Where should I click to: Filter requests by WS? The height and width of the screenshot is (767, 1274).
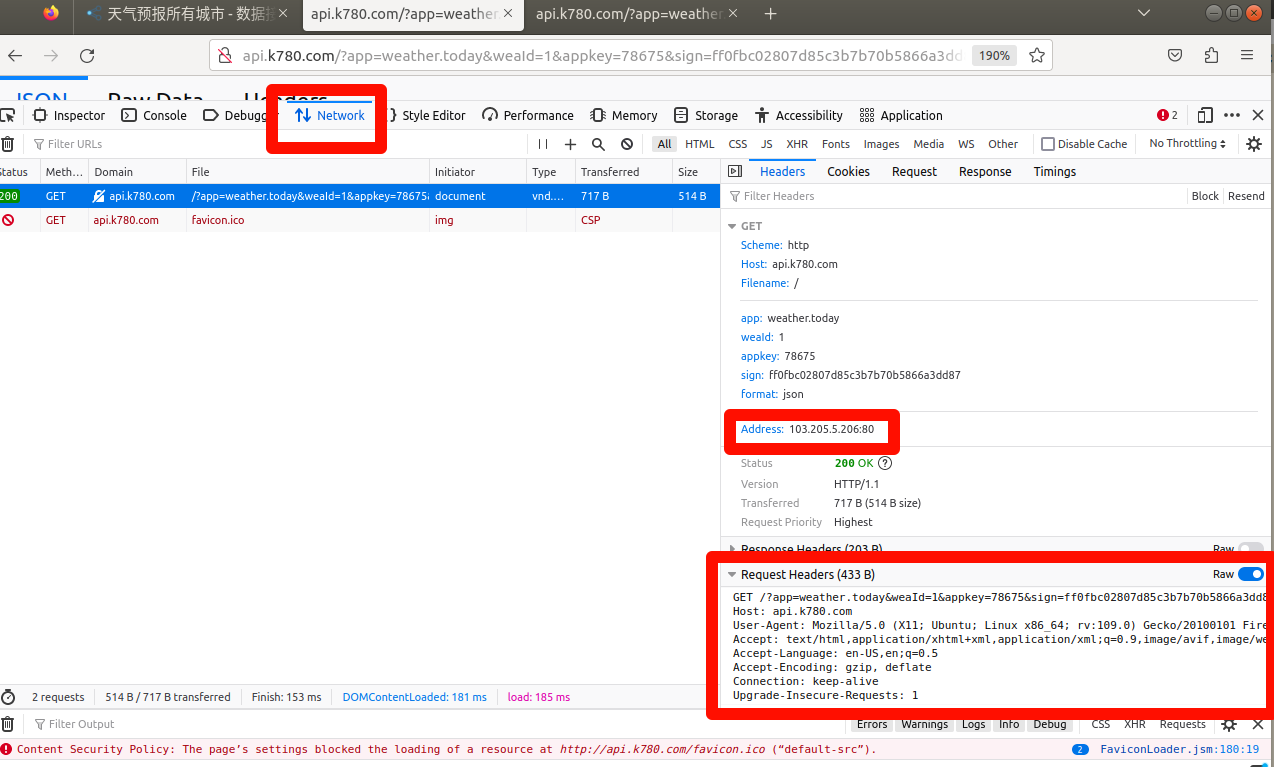click(966, 144)
